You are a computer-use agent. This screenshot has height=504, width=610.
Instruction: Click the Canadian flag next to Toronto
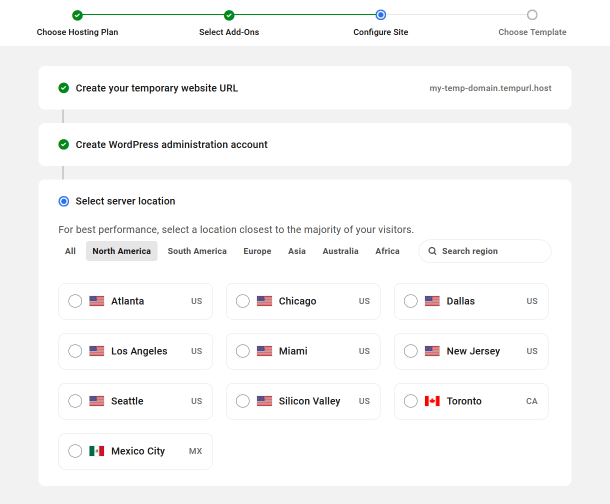[x=432, y=401]
